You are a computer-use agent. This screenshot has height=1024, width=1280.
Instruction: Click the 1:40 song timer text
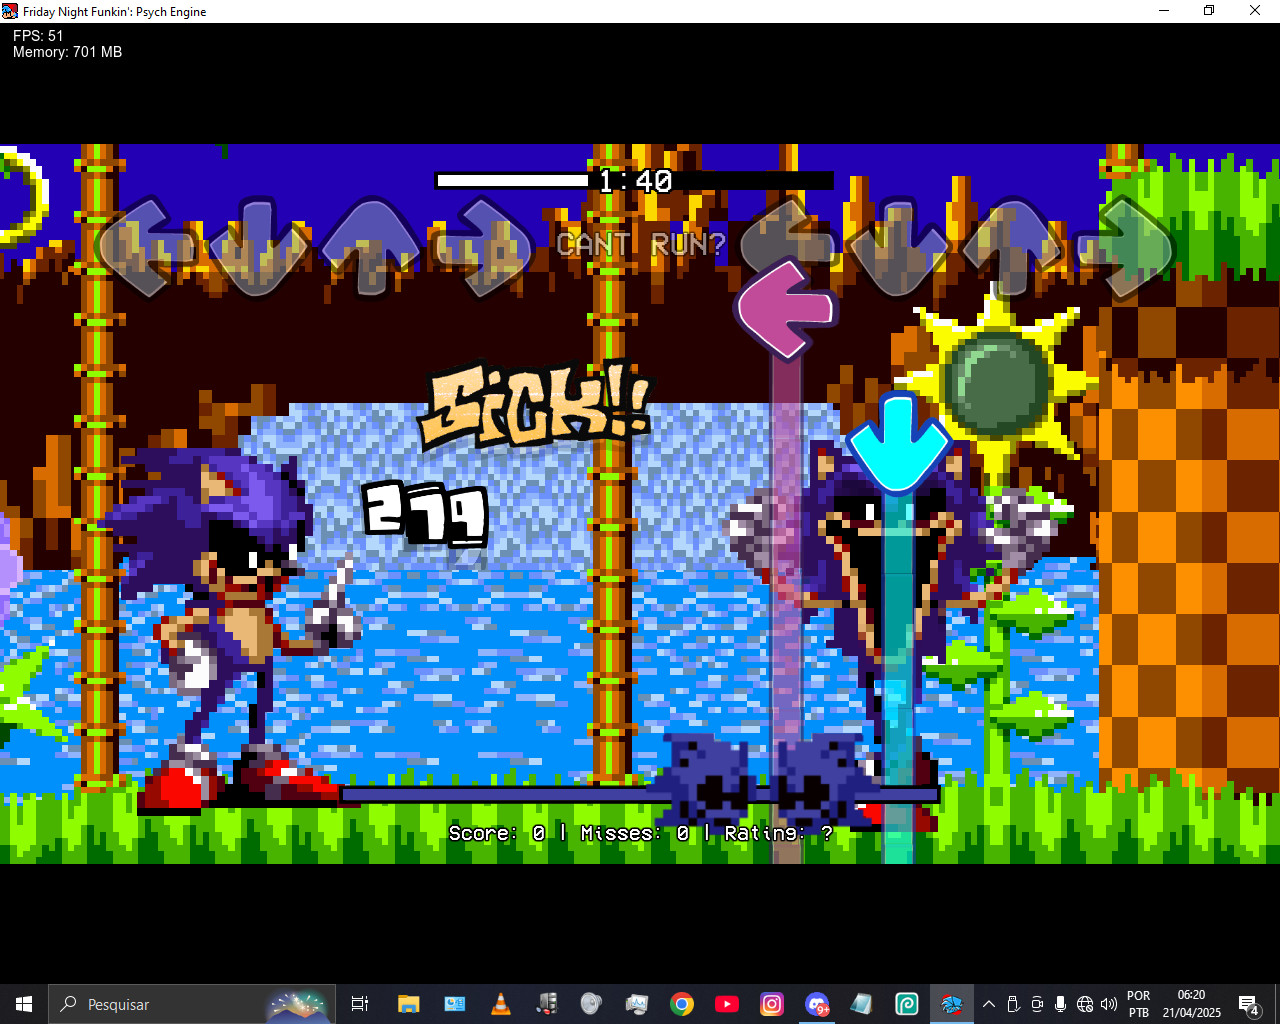coord(636,181)
